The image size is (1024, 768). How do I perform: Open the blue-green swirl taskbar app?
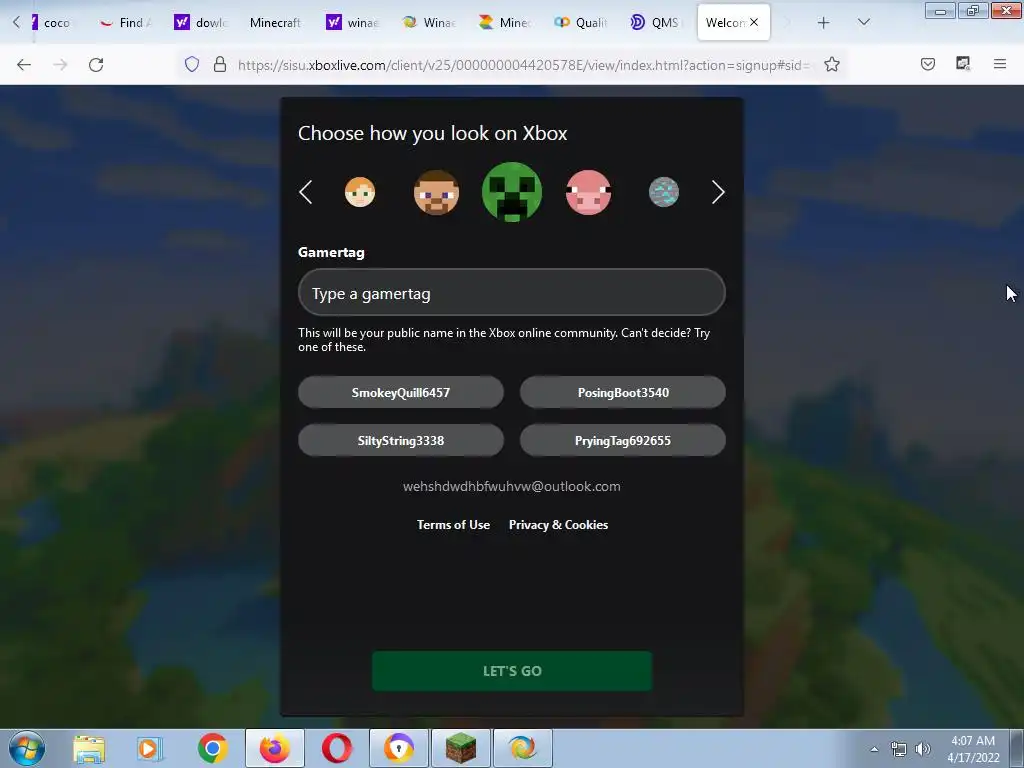tap(523, 748)
